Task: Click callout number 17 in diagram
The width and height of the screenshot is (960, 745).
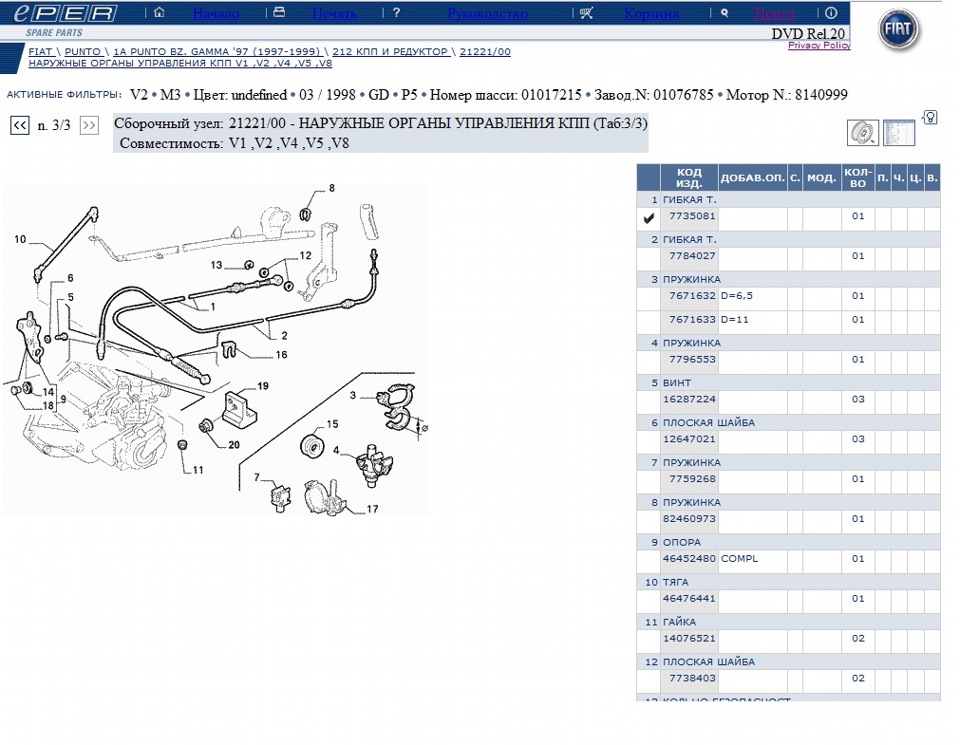Action: 372,509
